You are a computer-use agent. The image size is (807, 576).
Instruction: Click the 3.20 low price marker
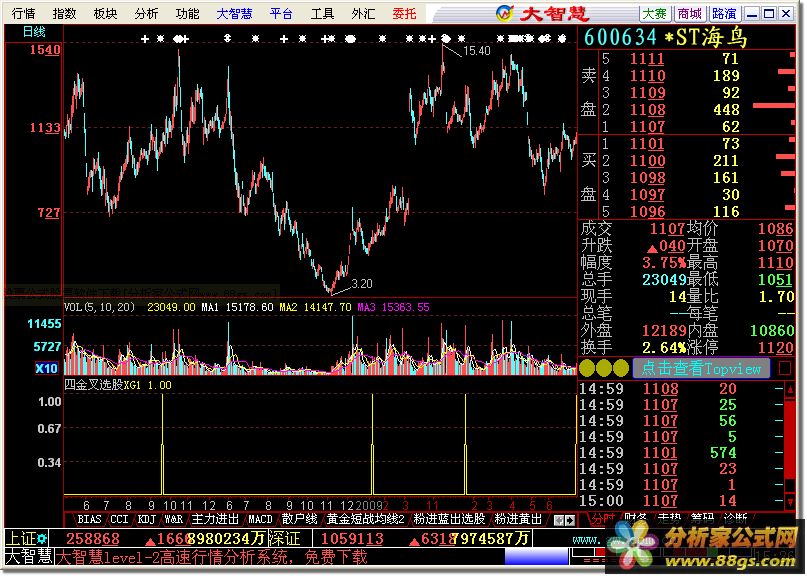point(362,284)
